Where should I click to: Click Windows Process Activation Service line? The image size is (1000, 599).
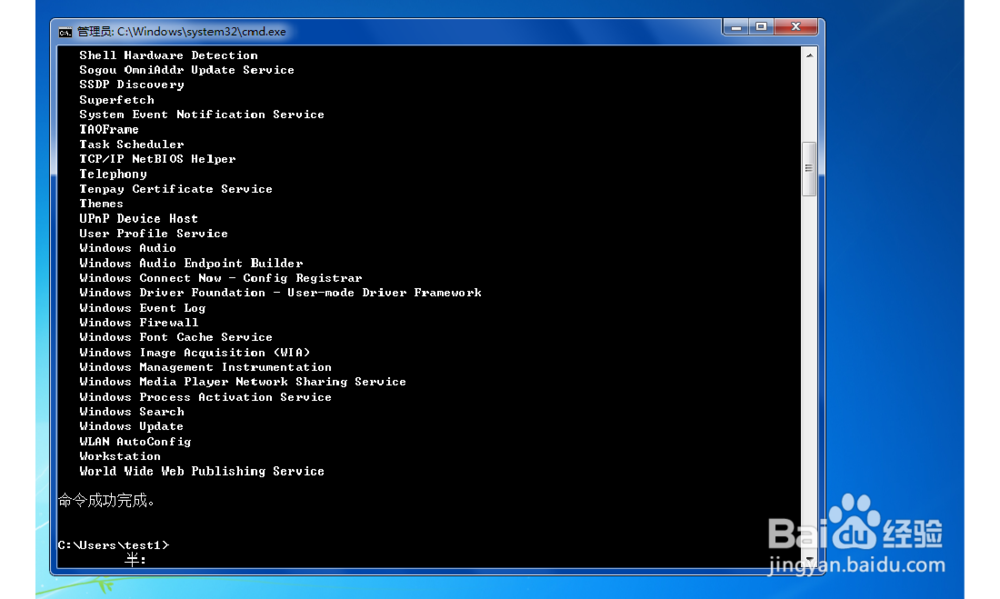205,397
